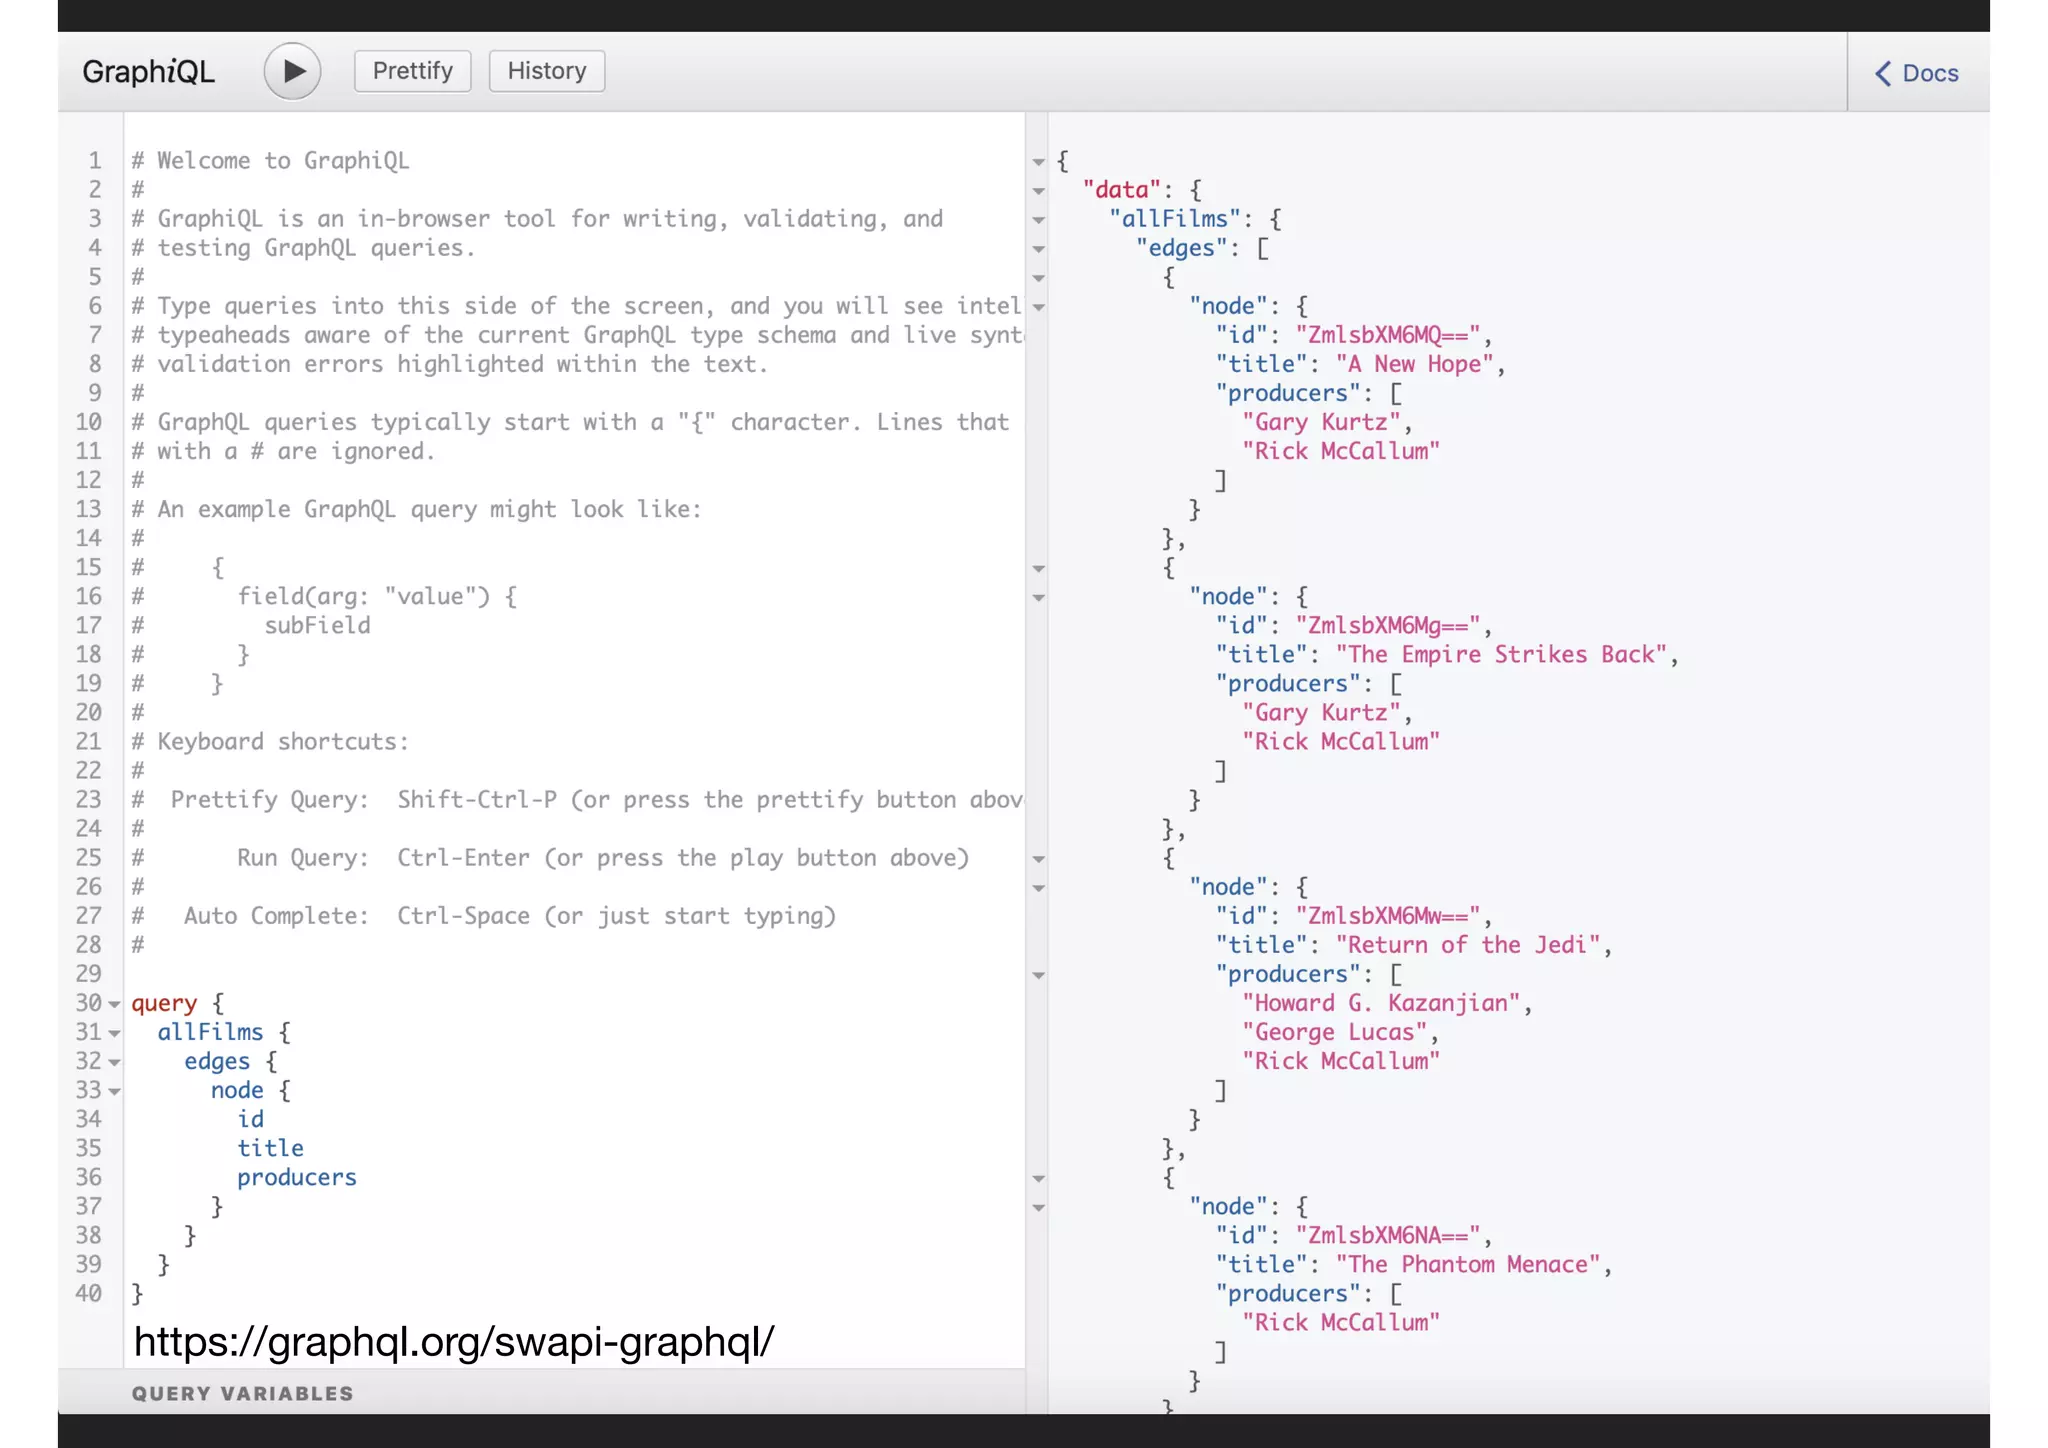Click the 'Auto Complete: Ctrl-Space' comment line
Image resolution: width=2048 pixels, height=1448 pixels.
click(x=484, y=916)
